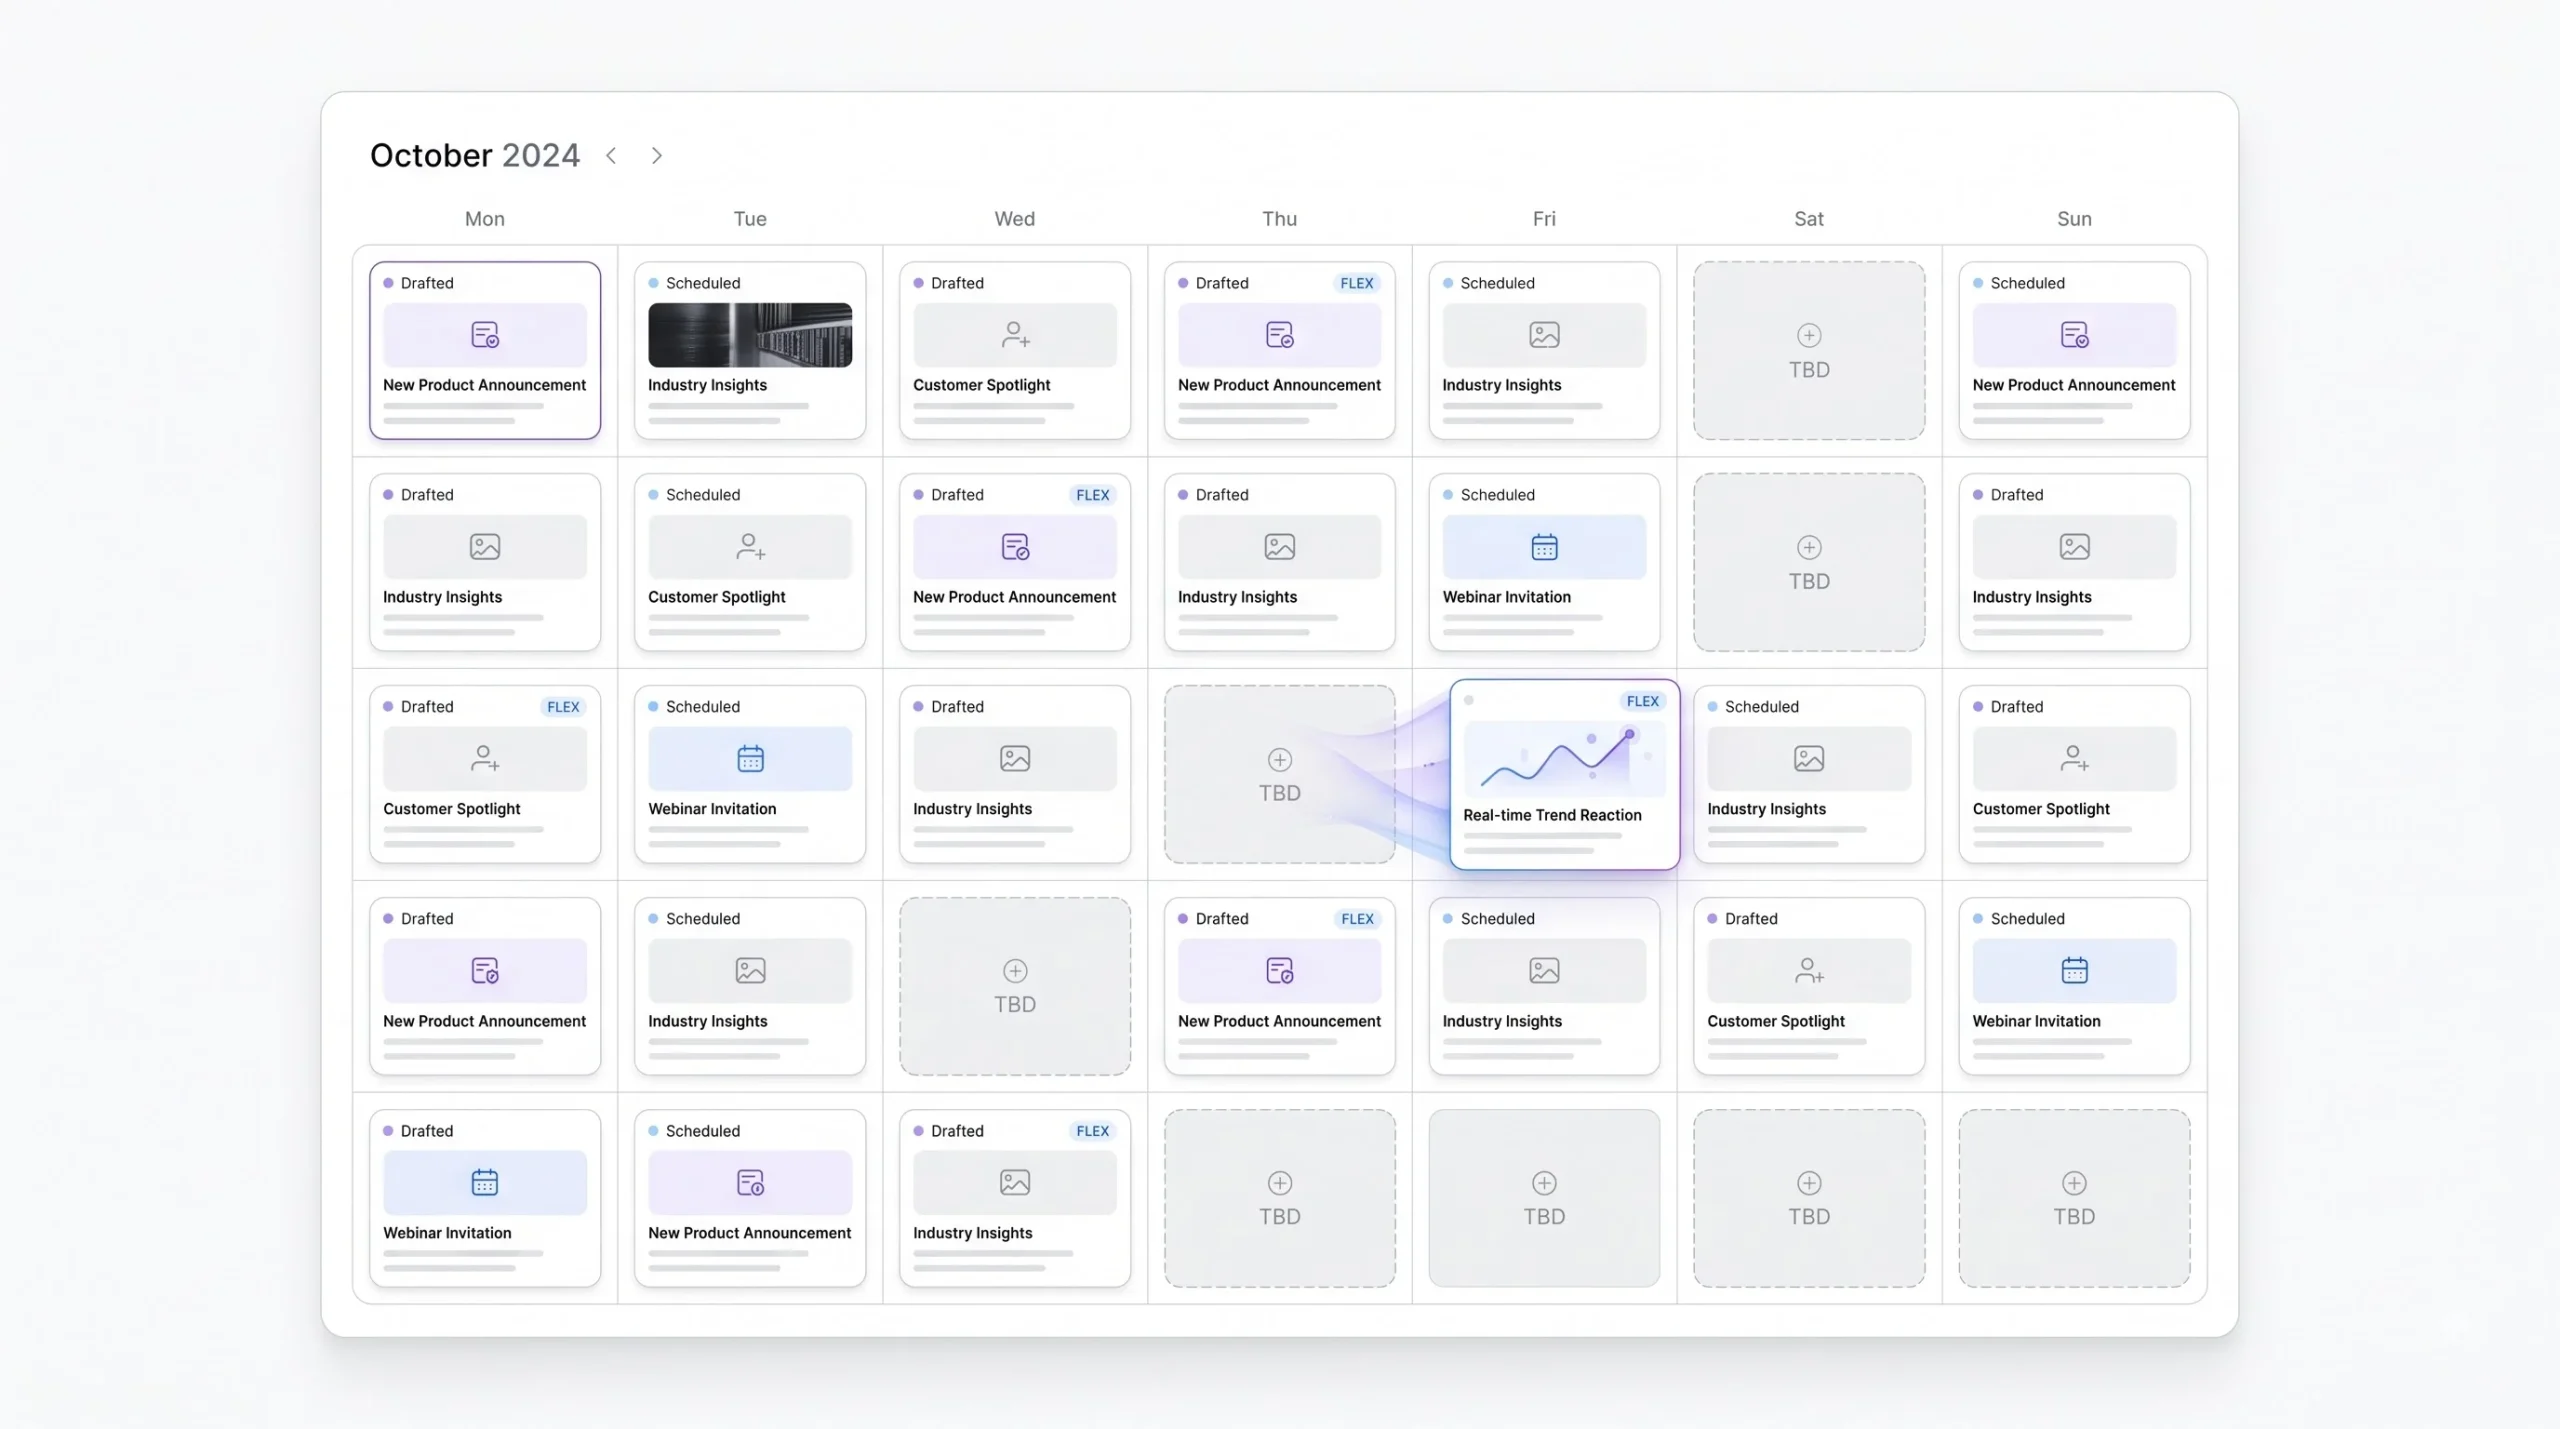2560x1429 pixels.
Task: Click plus icon on Friday's TBD slot
Action: coord(1544,1182)
